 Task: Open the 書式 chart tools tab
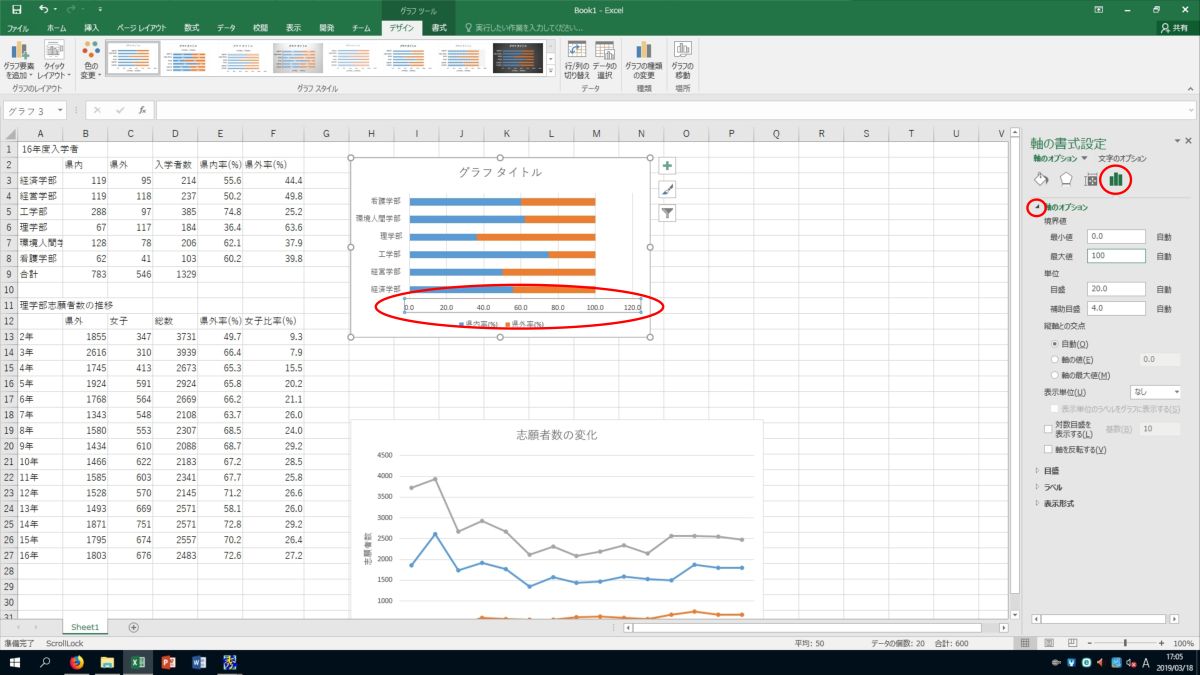[x=439, y=29]
